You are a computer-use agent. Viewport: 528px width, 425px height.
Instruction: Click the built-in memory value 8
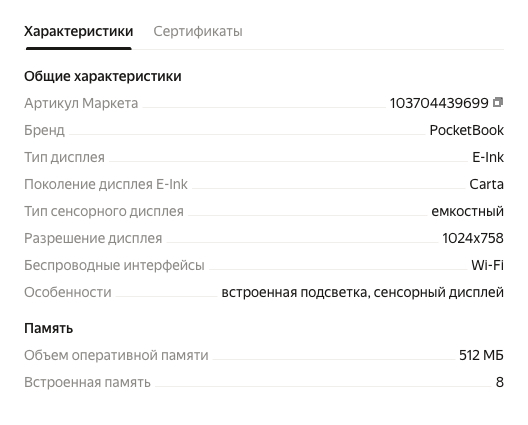pos(500,382)
